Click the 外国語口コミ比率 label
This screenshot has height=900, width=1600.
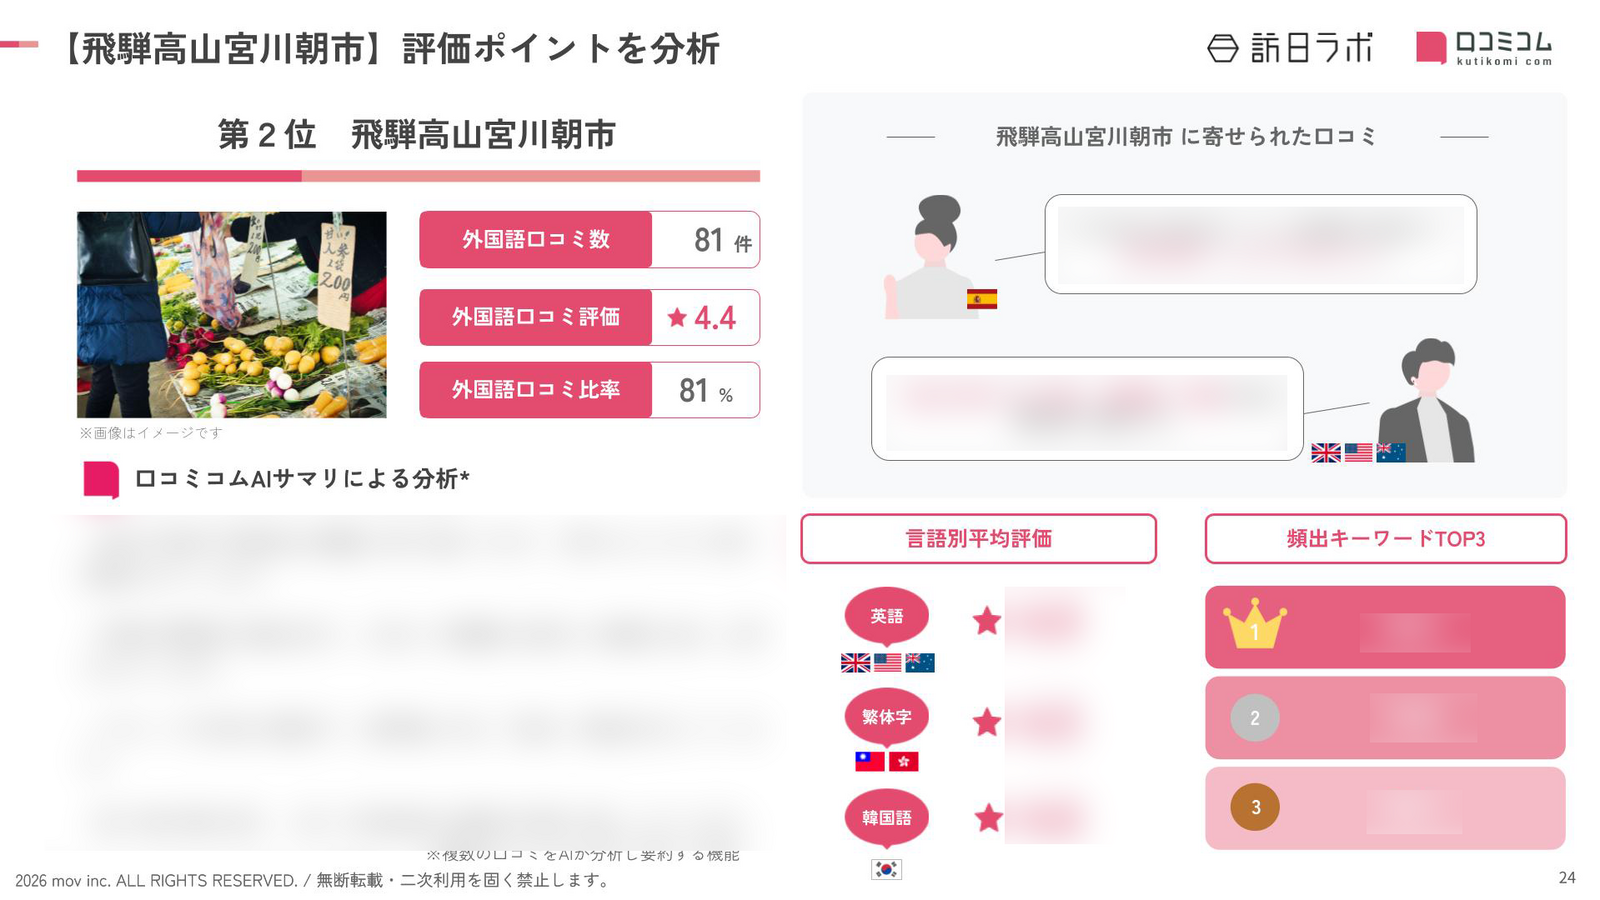[536, 390]
